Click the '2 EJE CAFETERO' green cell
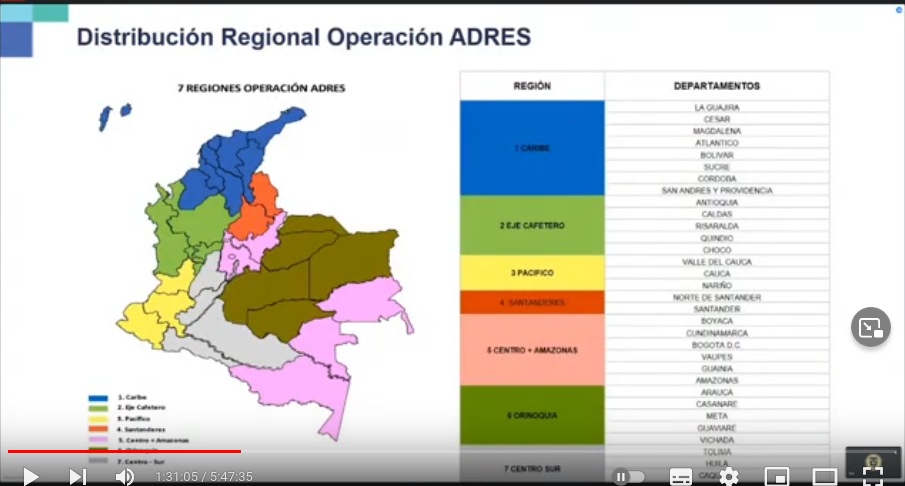 (532, 226)
